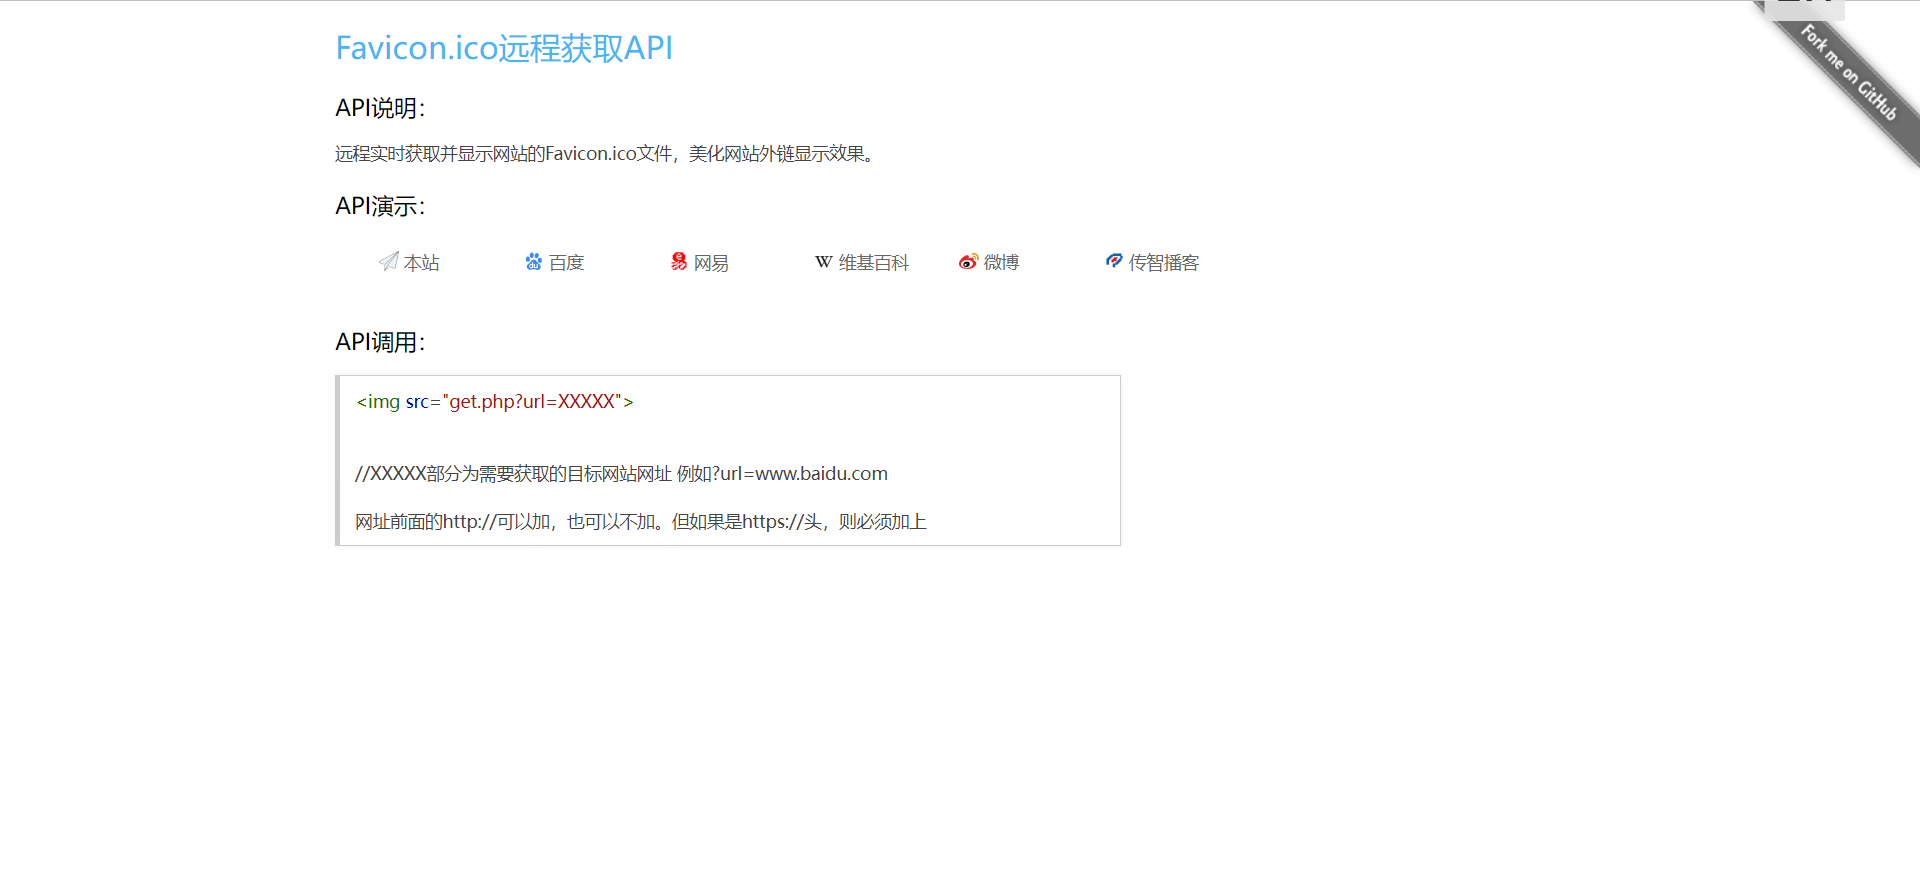The width and height of the screenshot is (1920, 892).
Task: Click the NetEase red favicon beside 网易
Action: (x=679, y=261)
